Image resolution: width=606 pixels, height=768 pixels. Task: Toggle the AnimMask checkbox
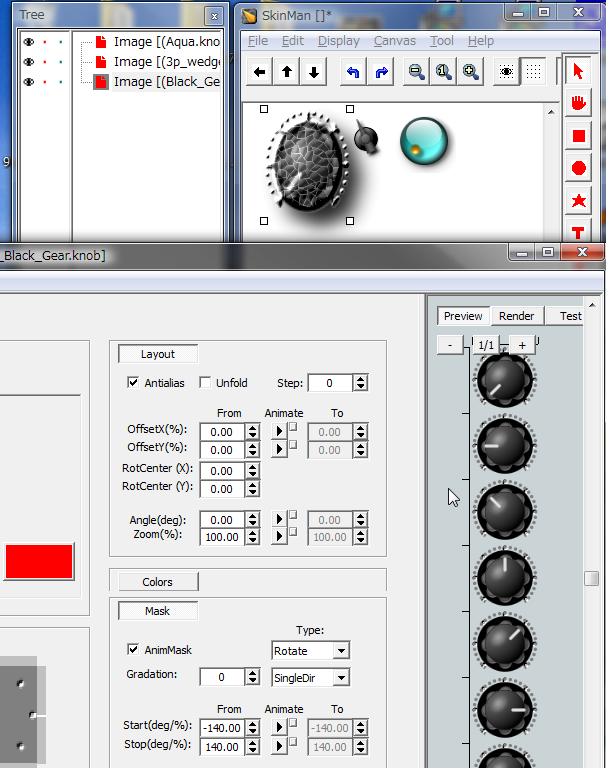point(133,649)
